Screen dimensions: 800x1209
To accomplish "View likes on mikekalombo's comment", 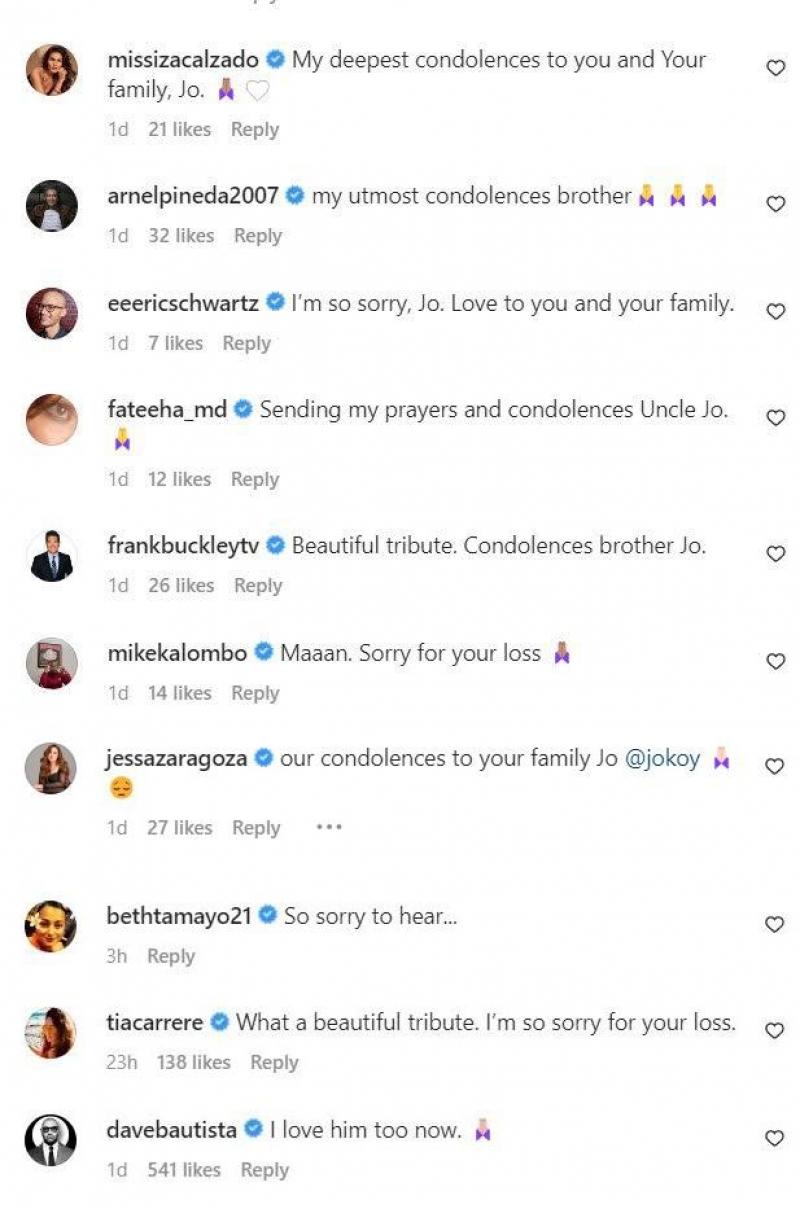I will click(178, 692).
